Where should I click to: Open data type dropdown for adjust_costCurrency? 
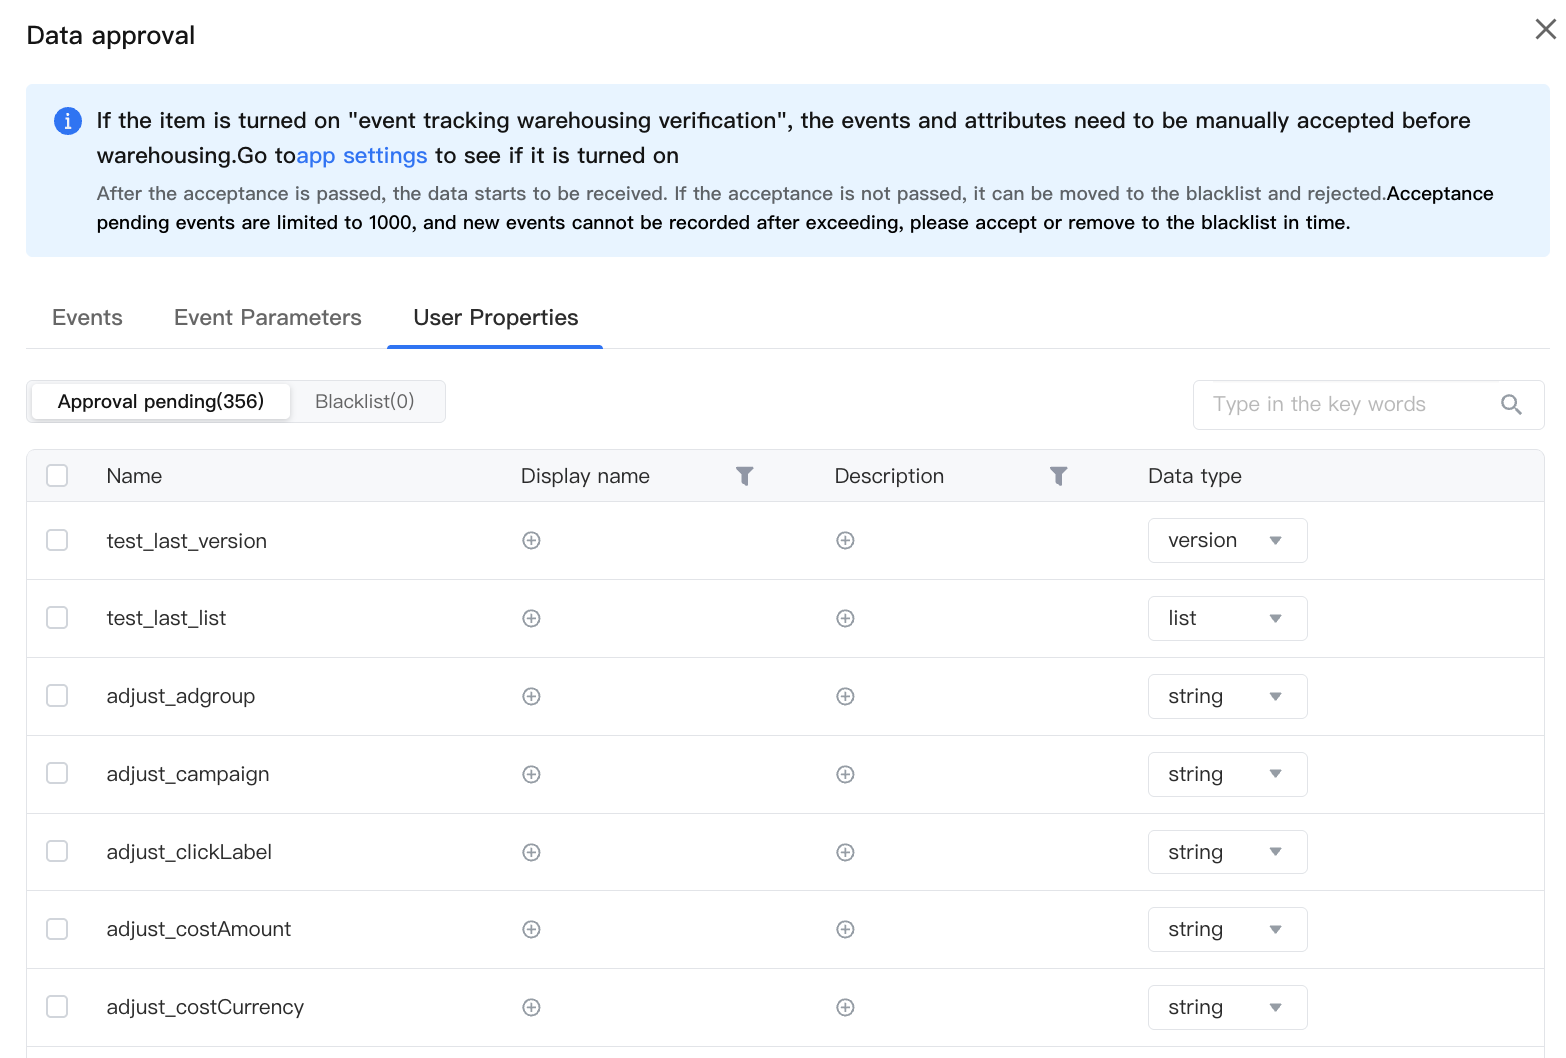coord(1227,1007)
